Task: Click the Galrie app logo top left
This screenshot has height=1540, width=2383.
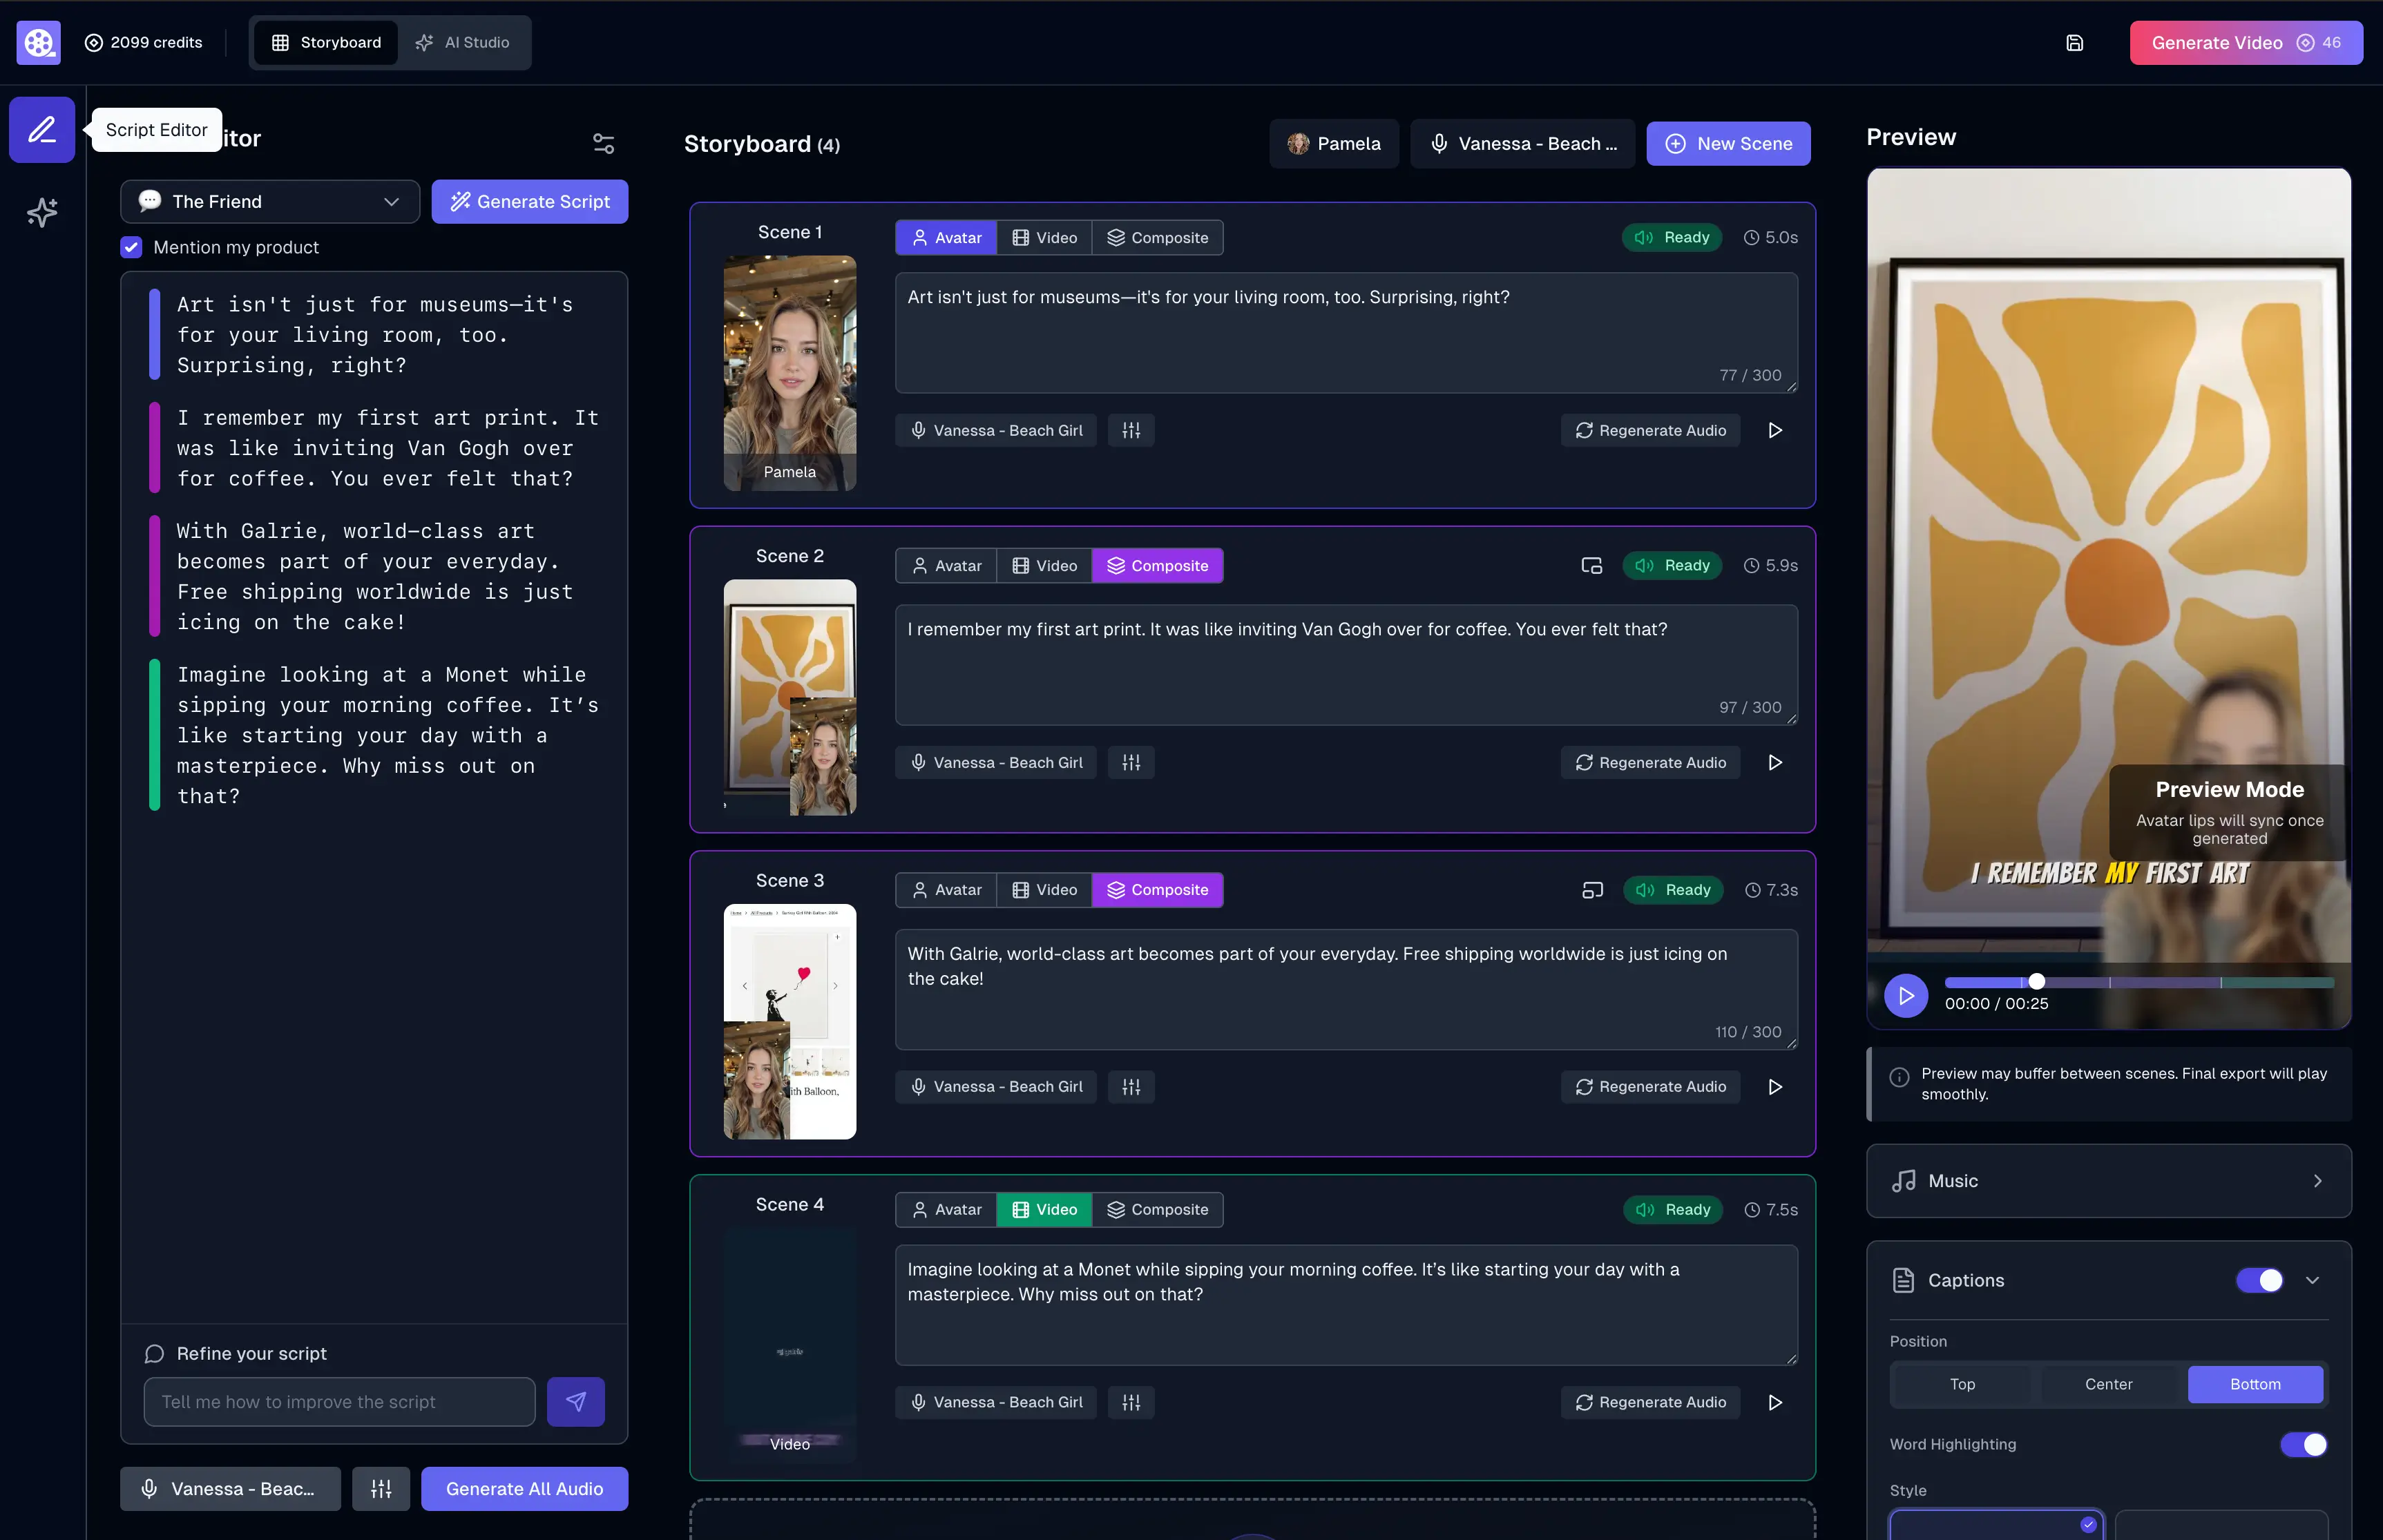Action: 38,42
